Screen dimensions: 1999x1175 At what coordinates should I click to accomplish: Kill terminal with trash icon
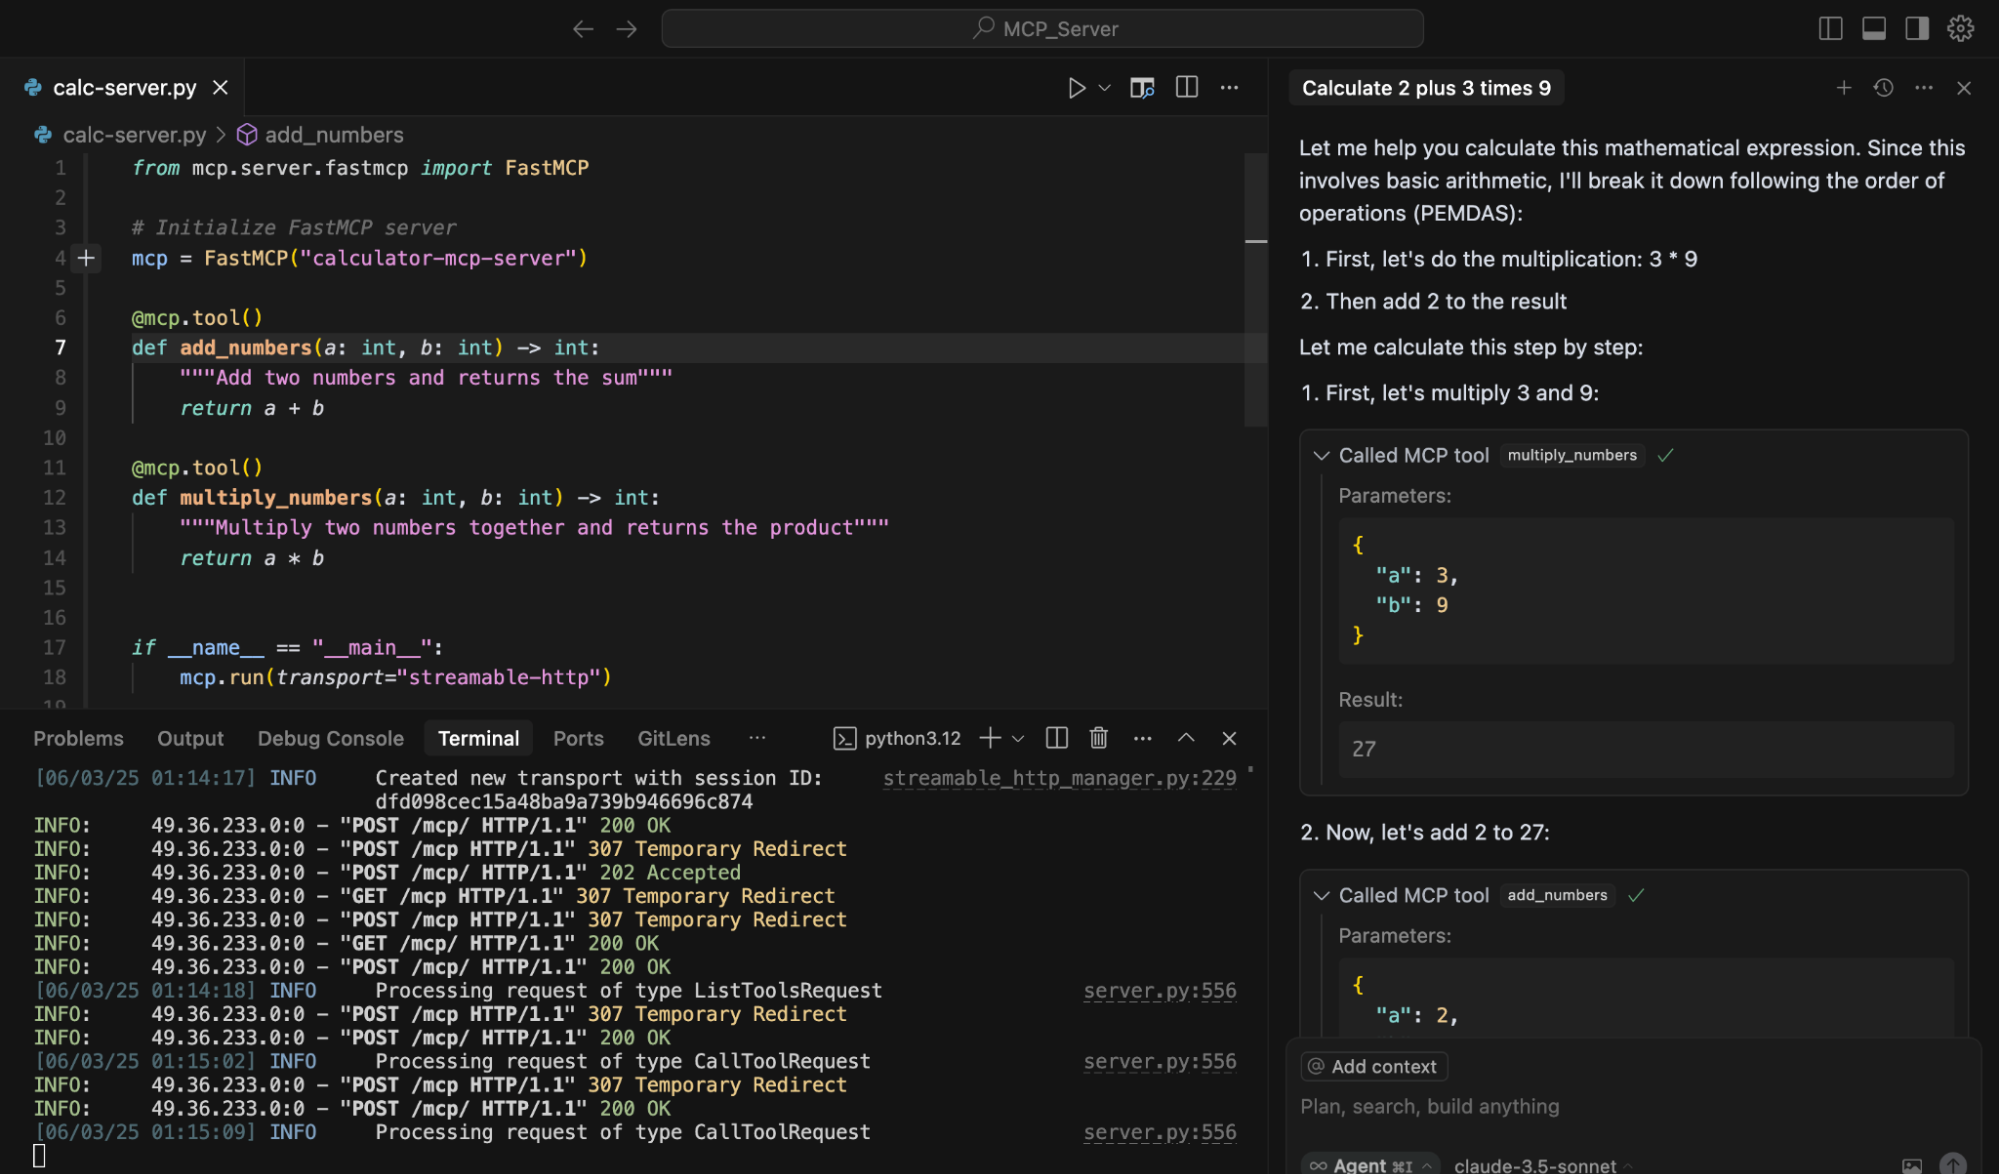click(x=1098, y=738)
